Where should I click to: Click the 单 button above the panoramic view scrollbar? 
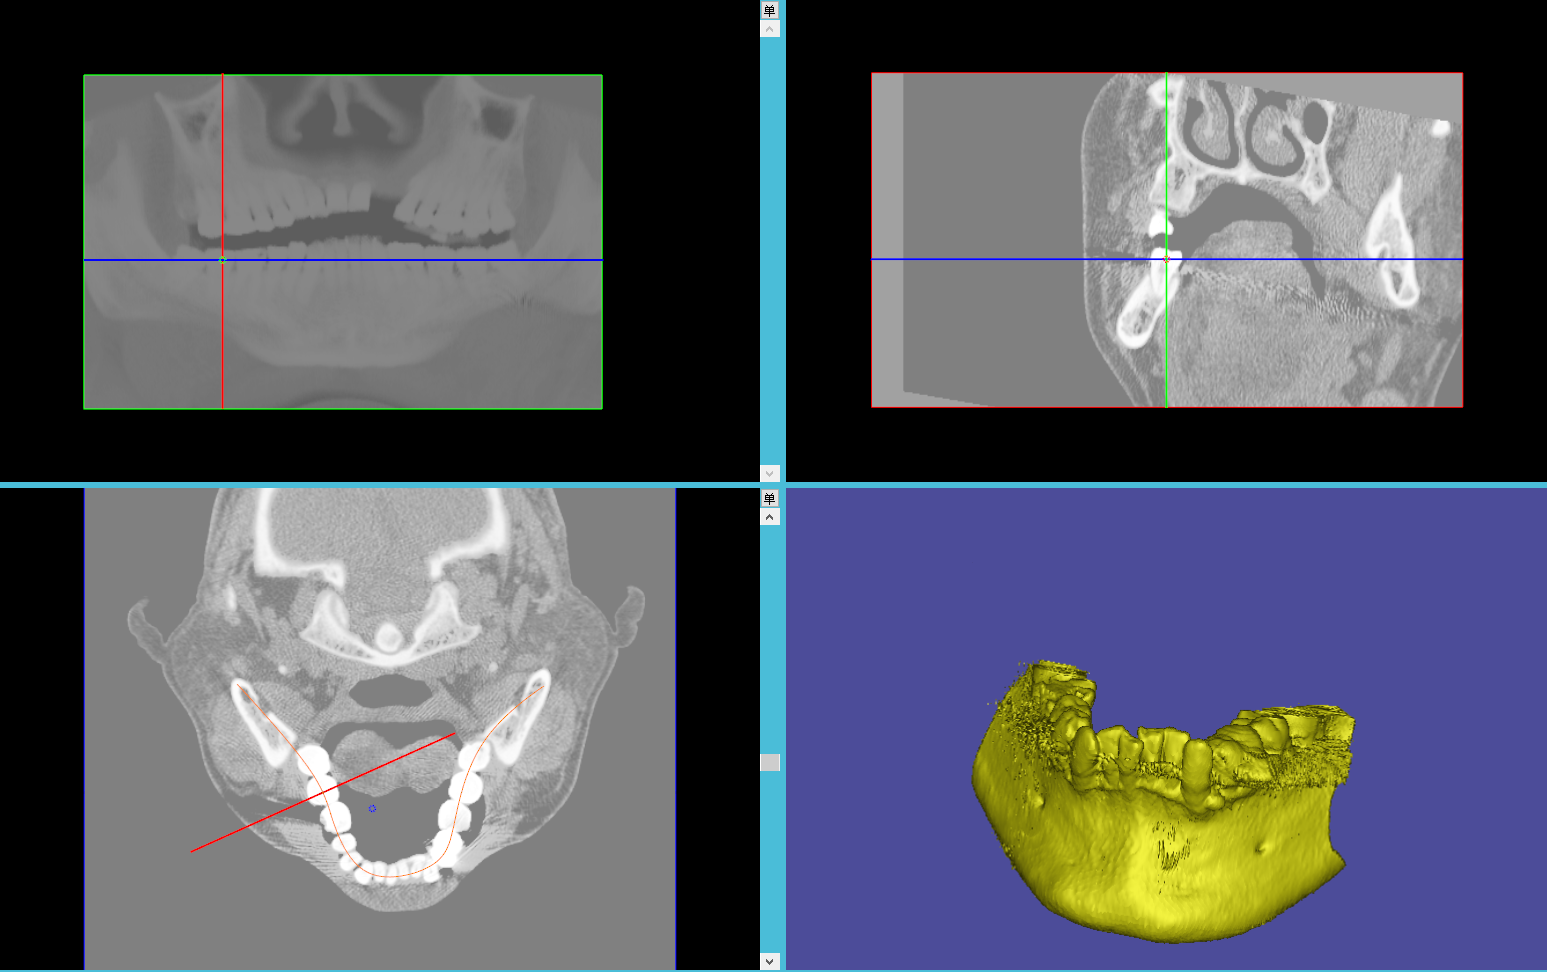tap(769, 10)
